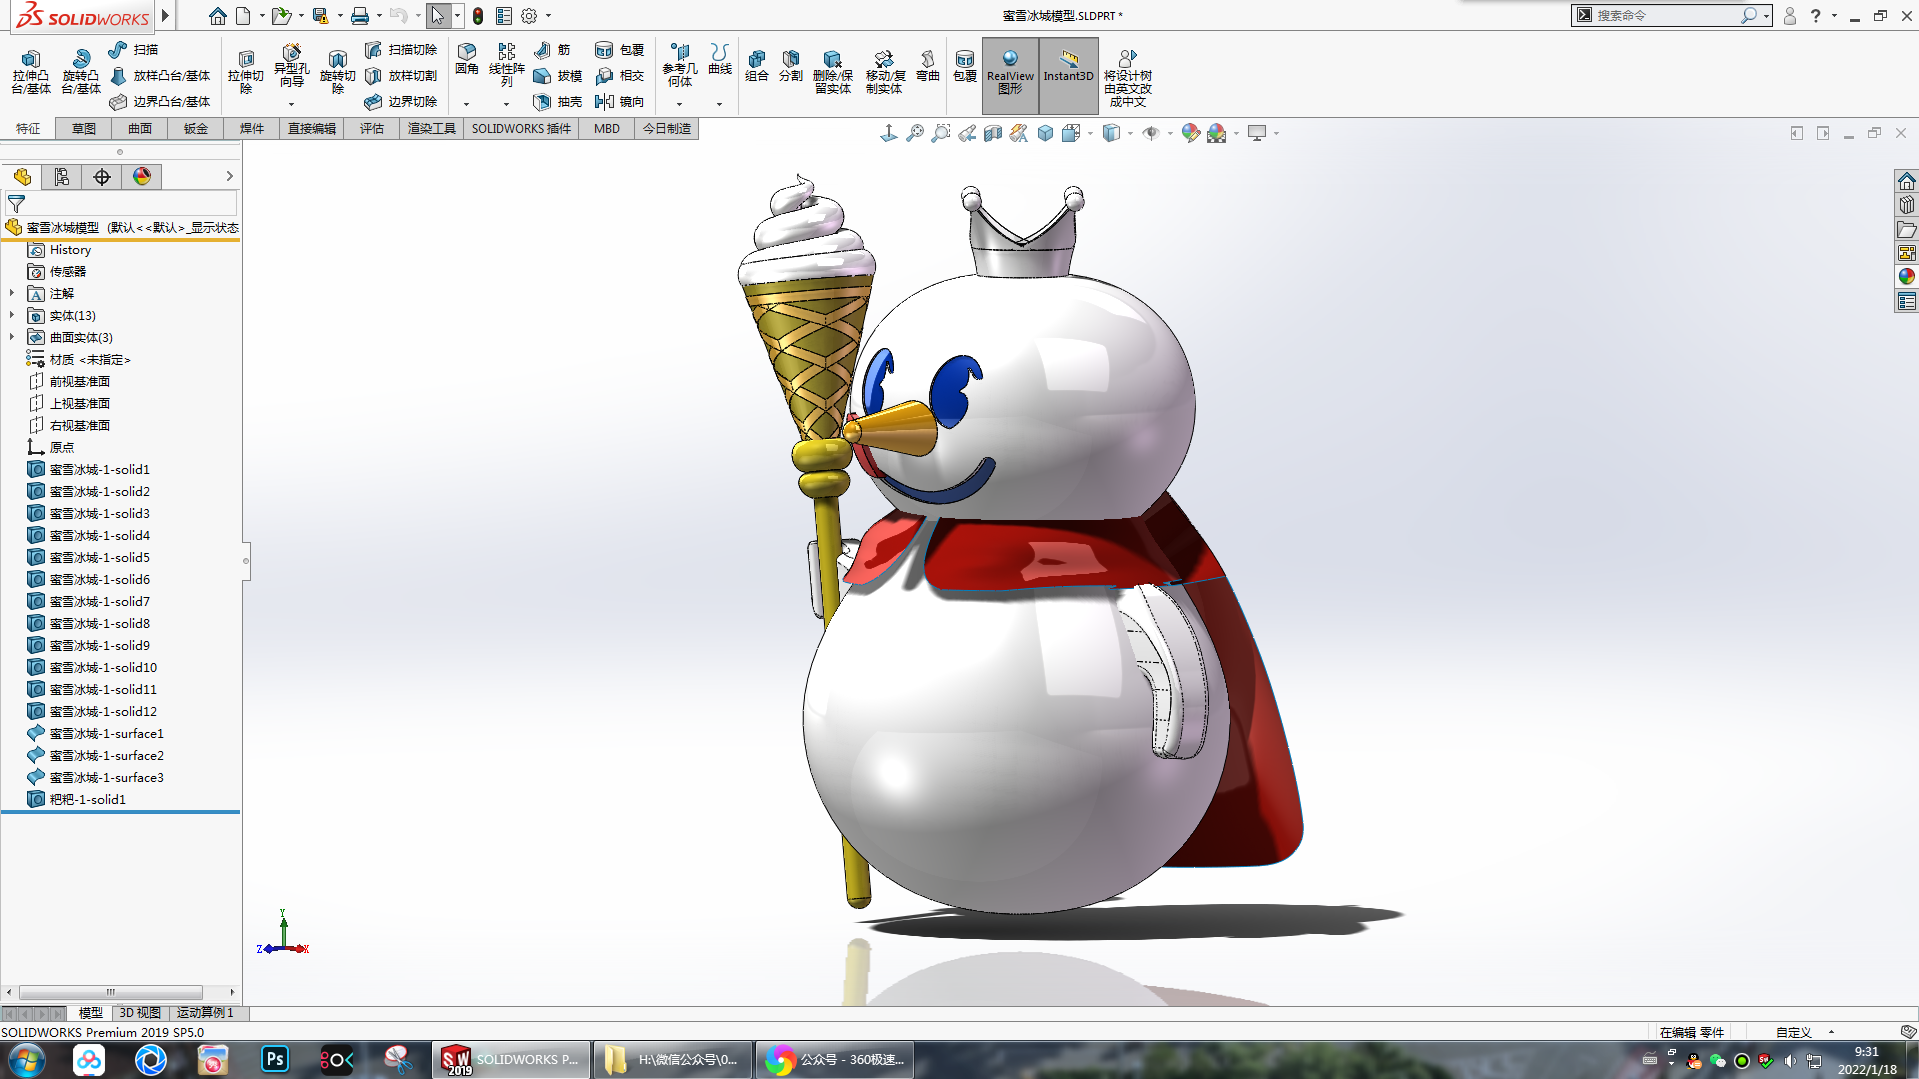
Task: Open the 钣金 sheet metal tab
Action: coord(196,129)
